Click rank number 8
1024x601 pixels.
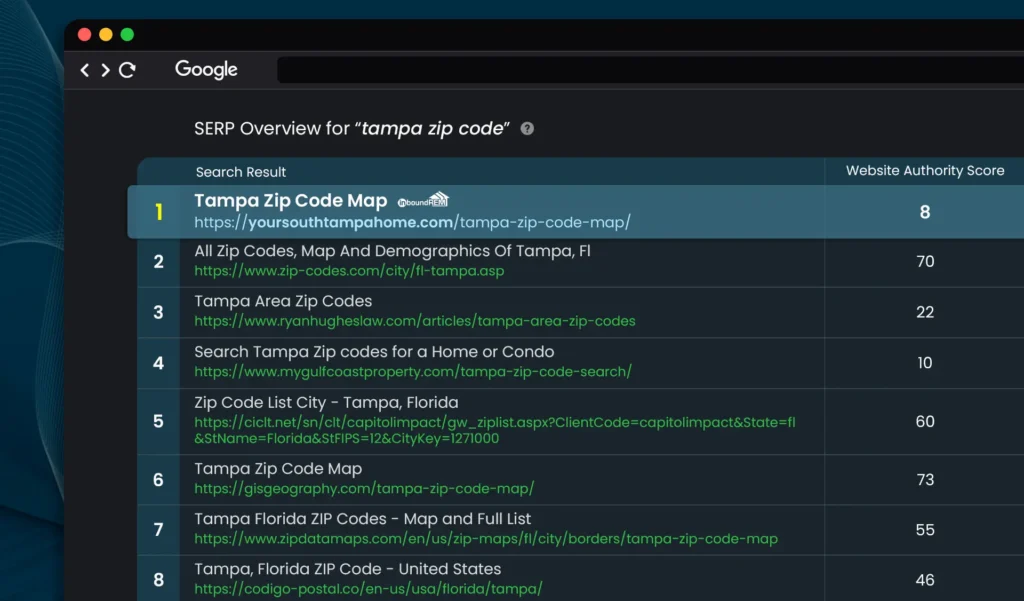point(159,580)
